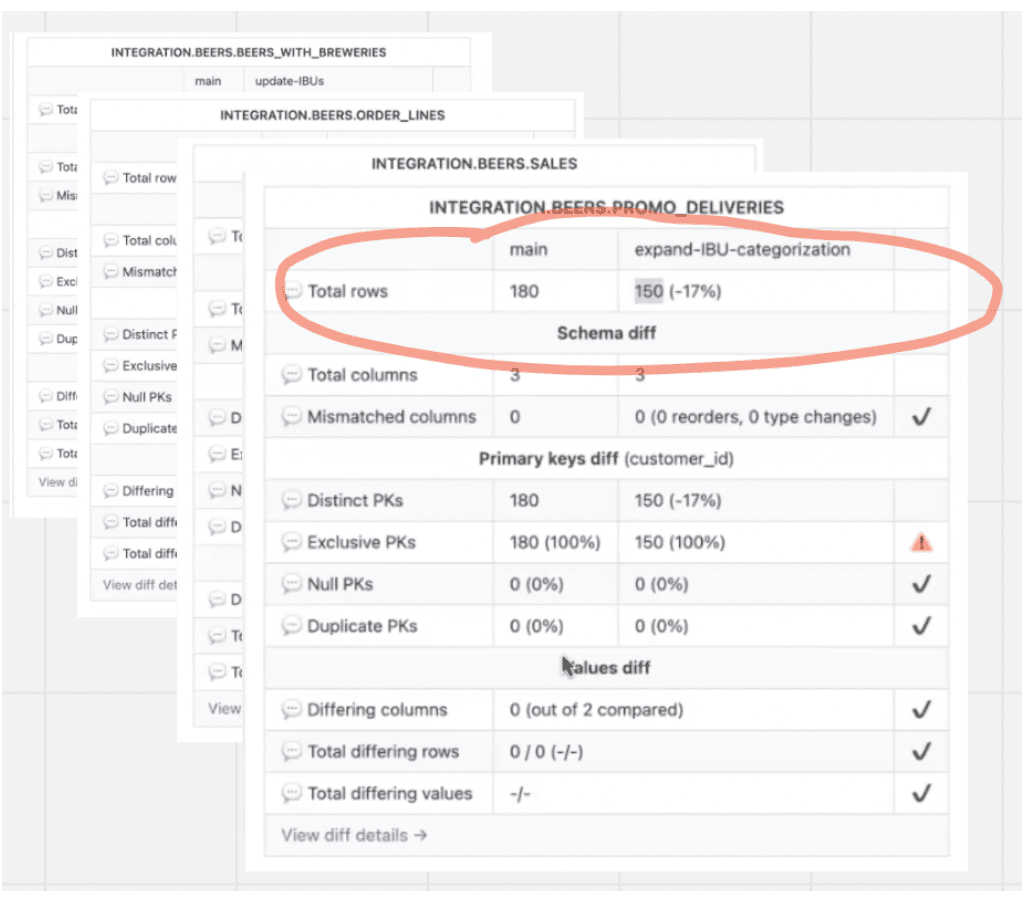The height and width of the screenshot is (908, 1032).
Task: Click the comment icon next to Total columns
Action: [x=291, y=375]
